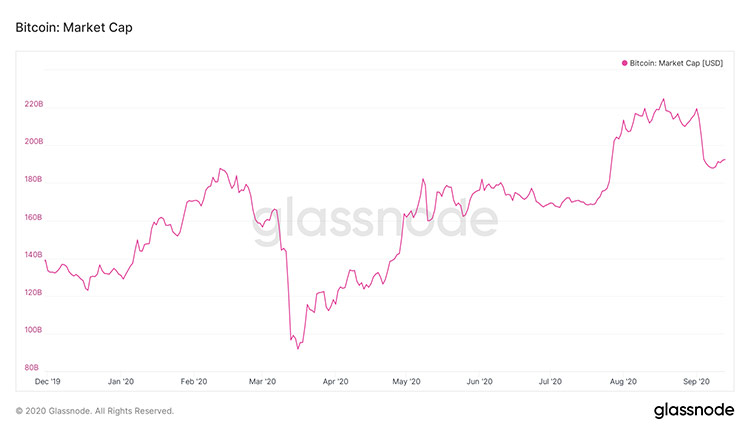The height and width of the screenshot is (430, 750).
Task: Click the 180B y-axis label
Action: (x=33, y=180)
